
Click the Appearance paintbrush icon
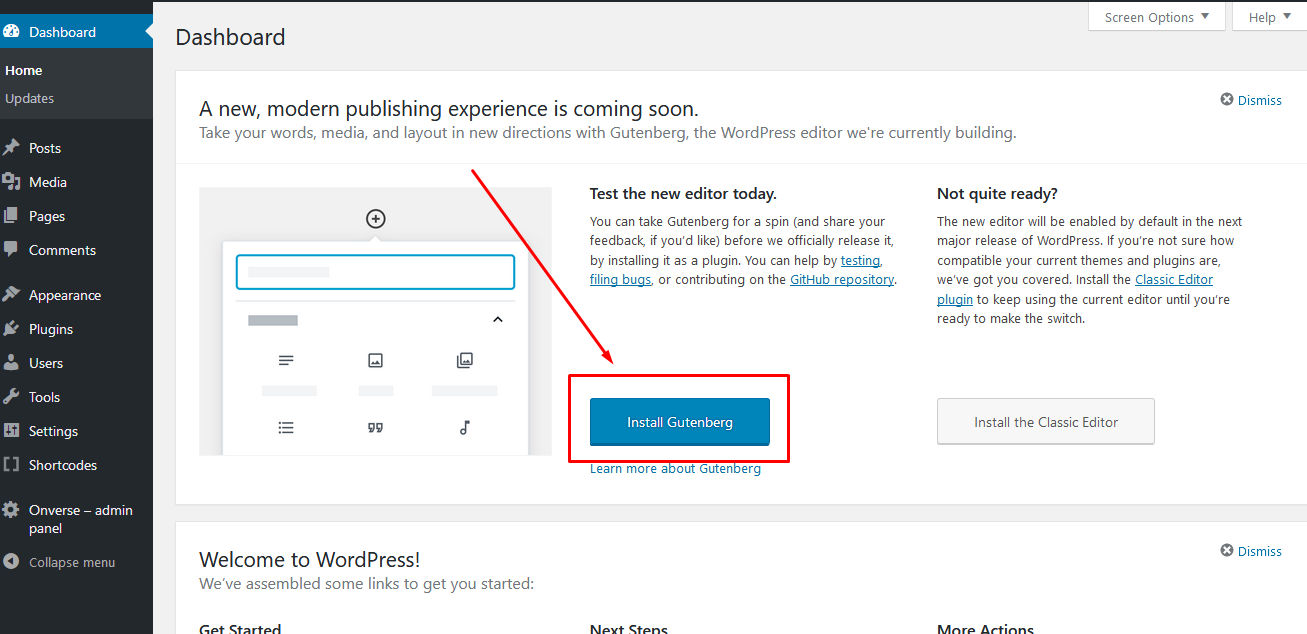pyautogui.click(x=12, y=295)
